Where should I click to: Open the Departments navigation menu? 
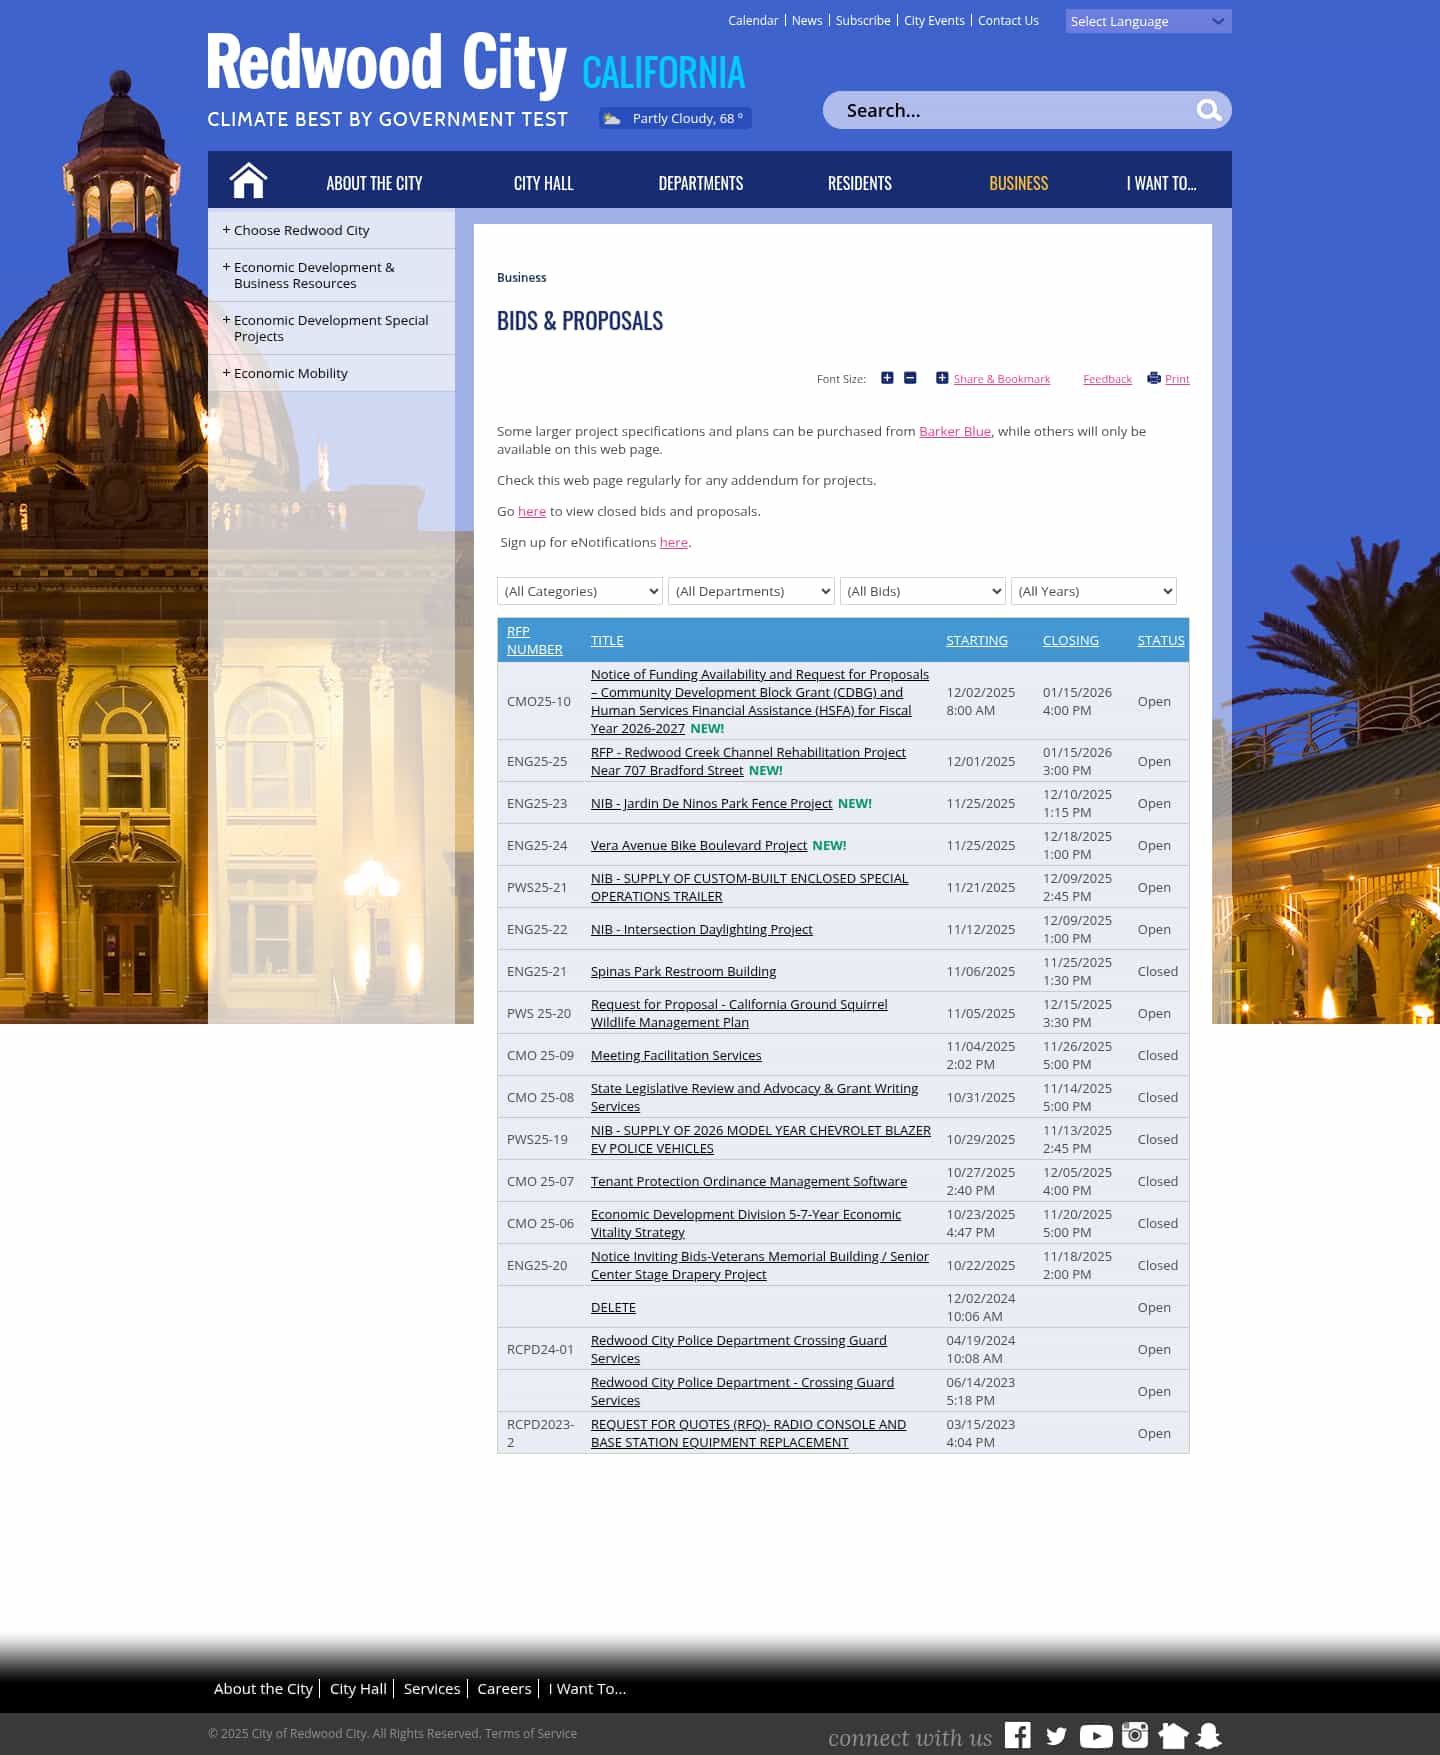coord(700,183)
